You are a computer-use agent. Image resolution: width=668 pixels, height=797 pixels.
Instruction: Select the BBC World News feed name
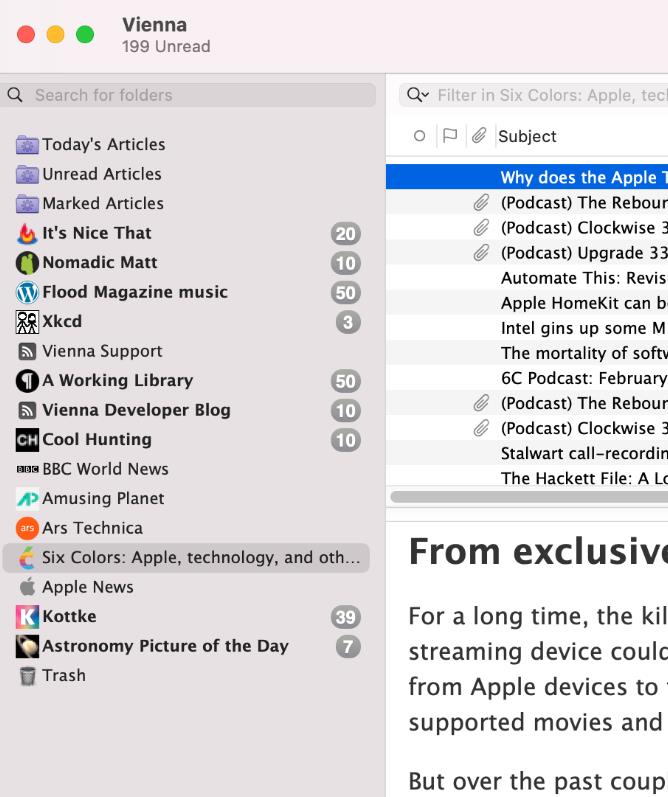(x=105, y=469)
